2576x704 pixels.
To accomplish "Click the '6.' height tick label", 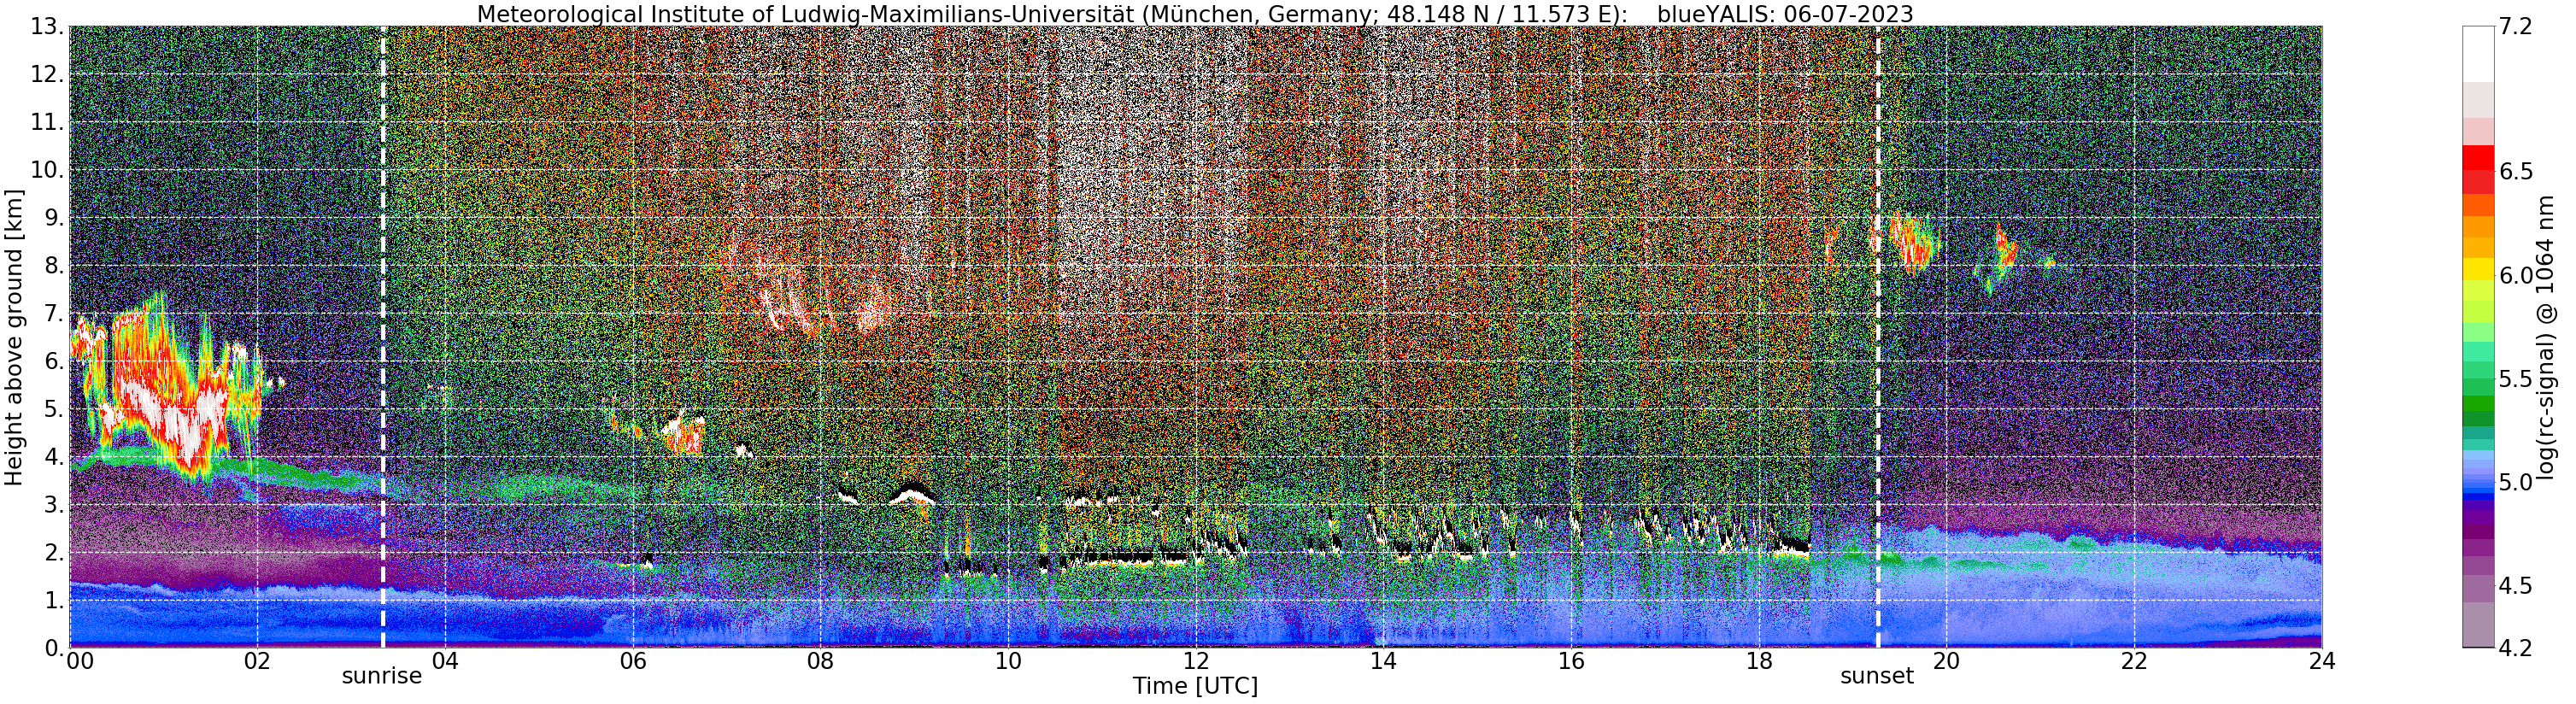I will click(x=53, y=361).
